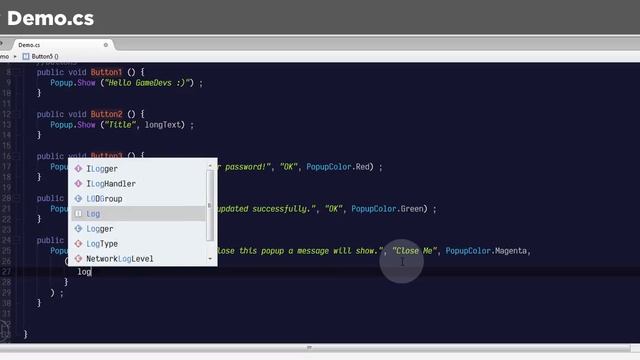Viewport: 640px width, 360px height.
Task: Click the Logger class icon
Action: click(x=78, y=229)
